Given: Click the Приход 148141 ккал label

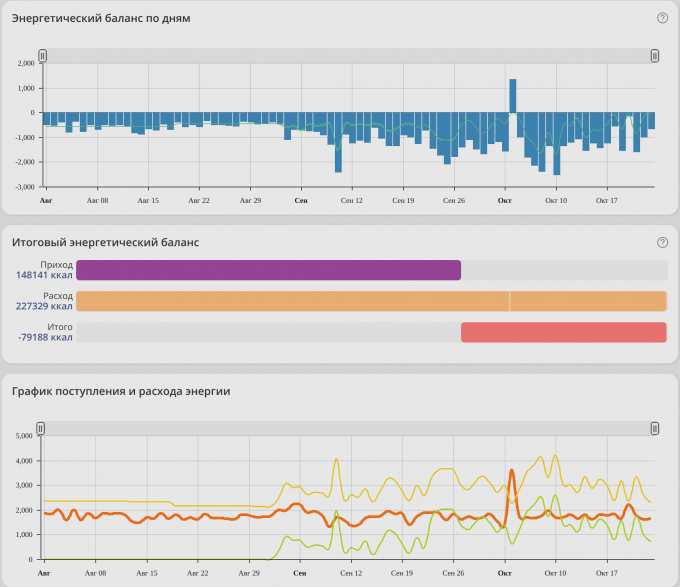Looking at the screenshot, I should tap(45, 270).
